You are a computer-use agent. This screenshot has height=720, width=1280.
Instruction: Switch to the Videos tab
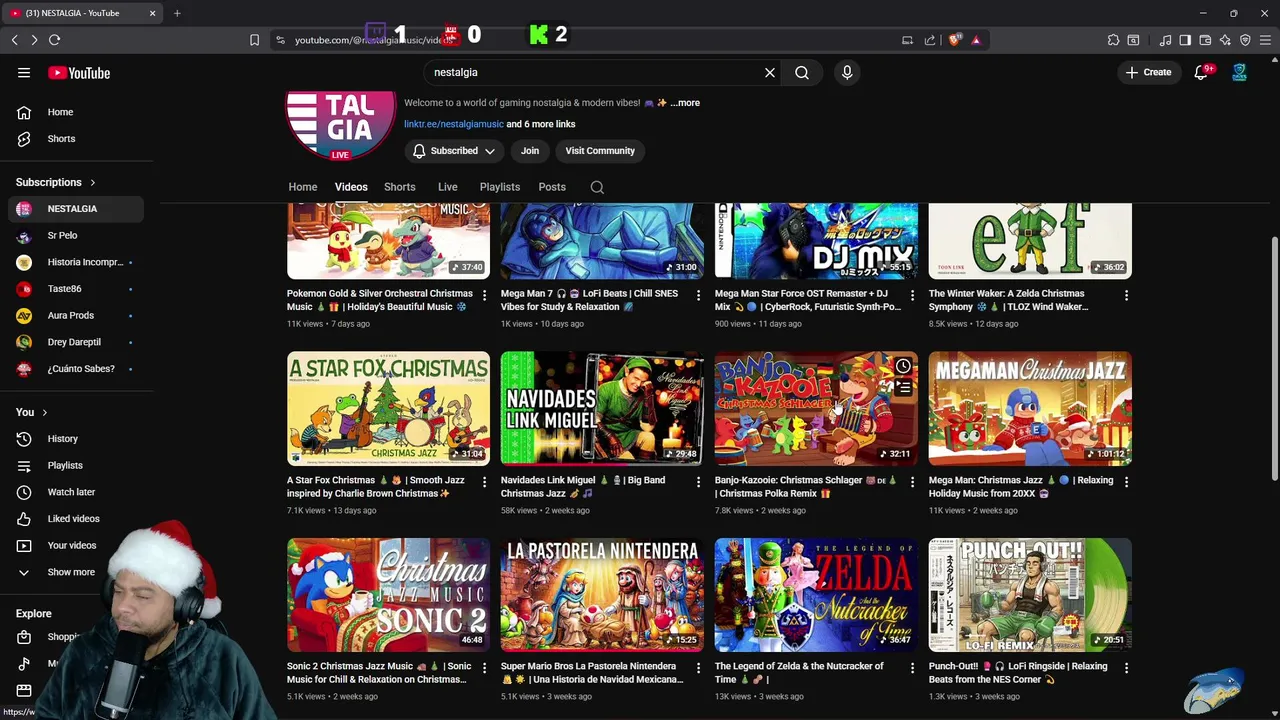(x=351, y=187)
